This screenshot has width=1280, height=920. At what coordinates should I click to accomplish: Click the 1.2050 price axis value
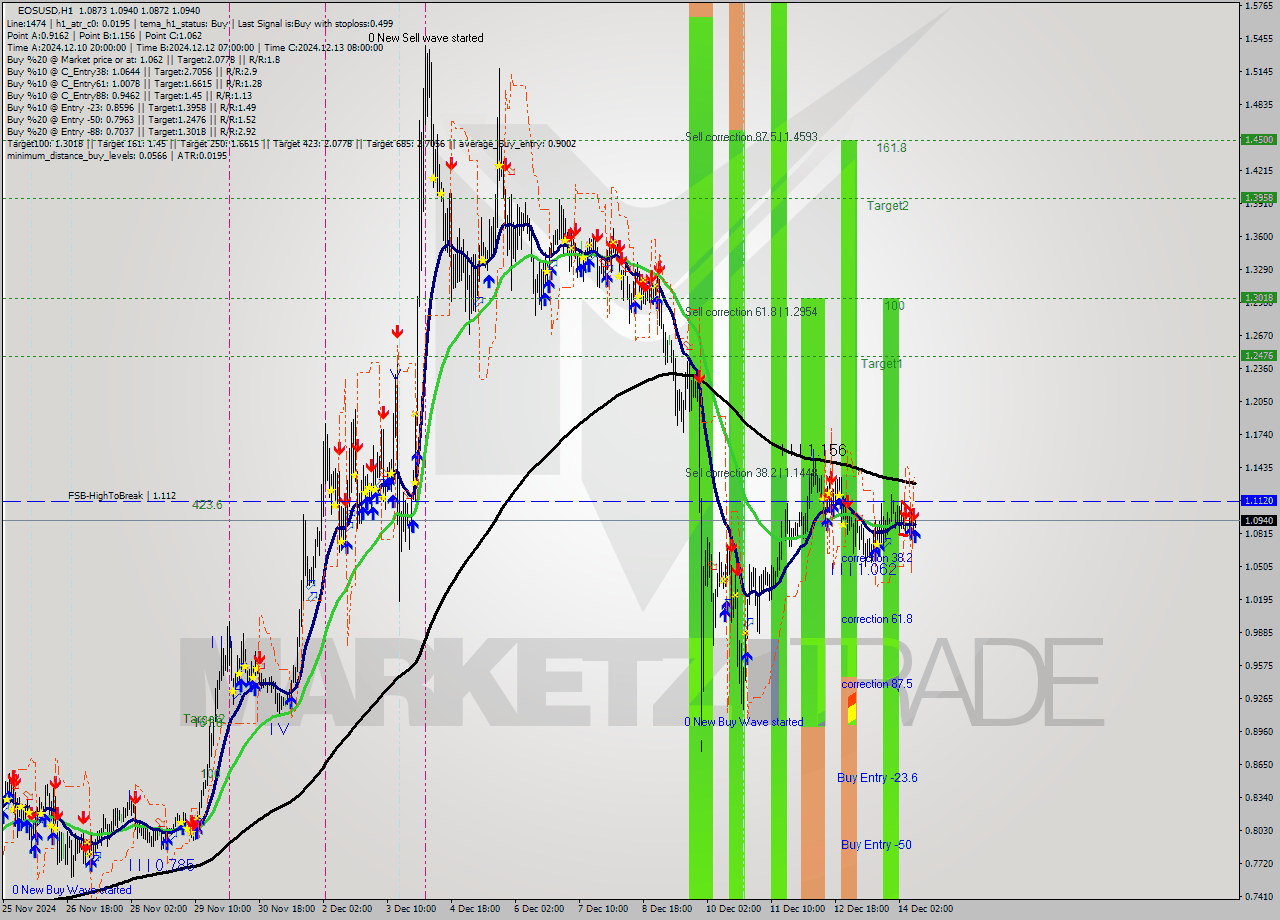(1258, 402)
